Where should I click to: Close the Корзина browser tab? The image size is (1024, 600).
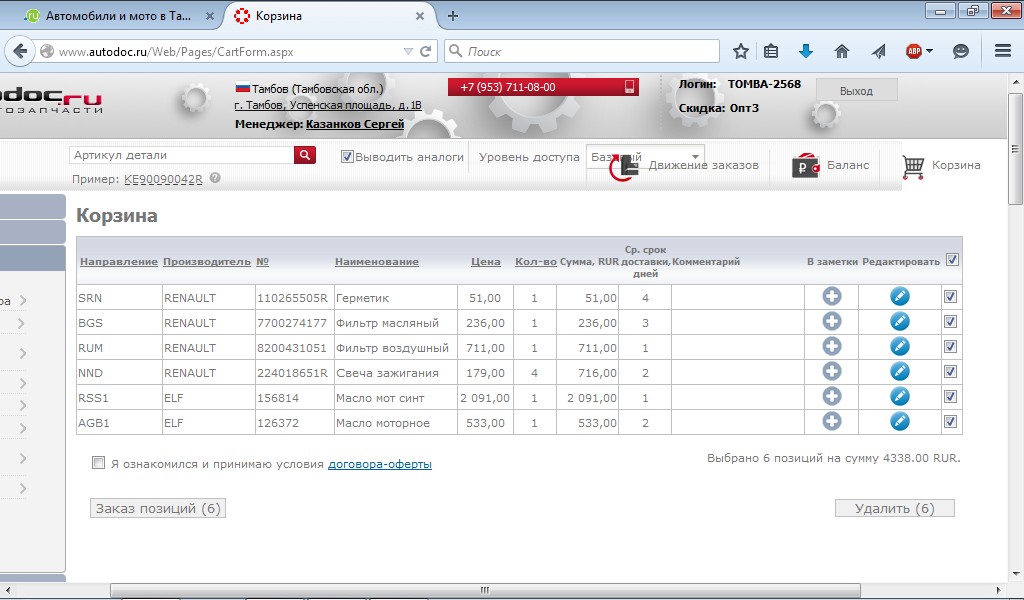click(420, 16)
